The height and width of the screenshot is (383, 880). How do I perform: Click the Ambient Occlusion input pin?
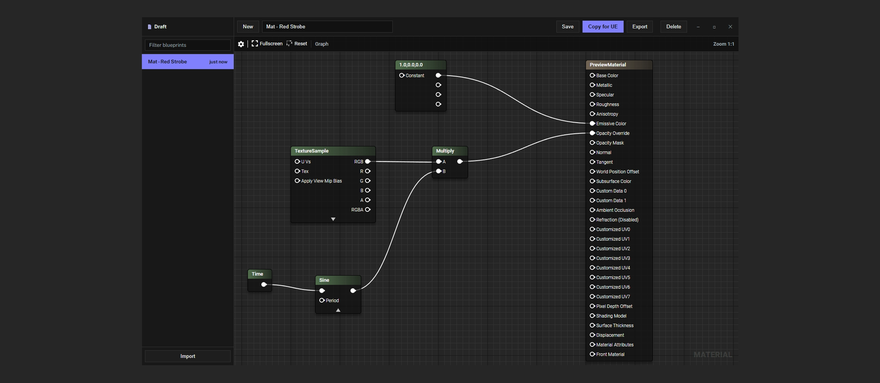[592, 210]
